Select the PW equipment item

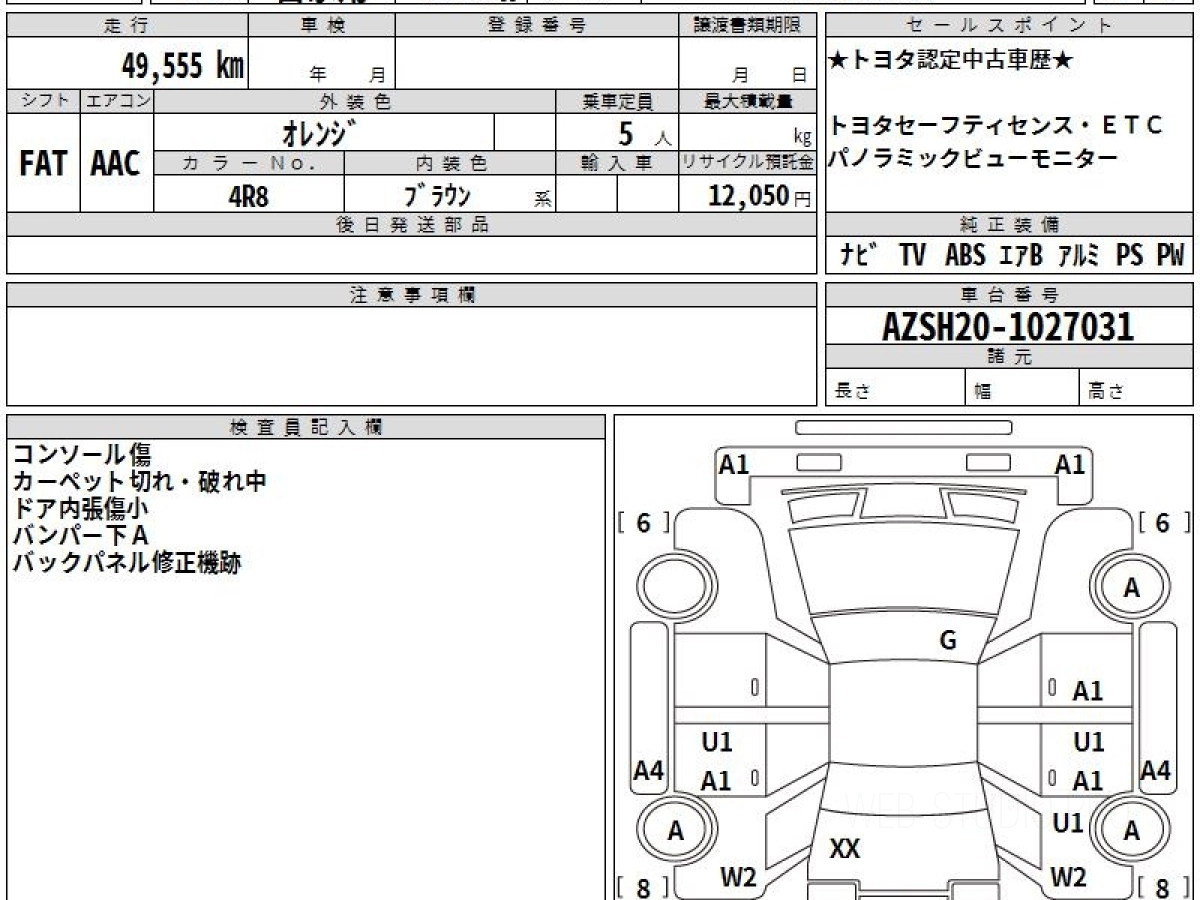click(x=1170, y=256)
